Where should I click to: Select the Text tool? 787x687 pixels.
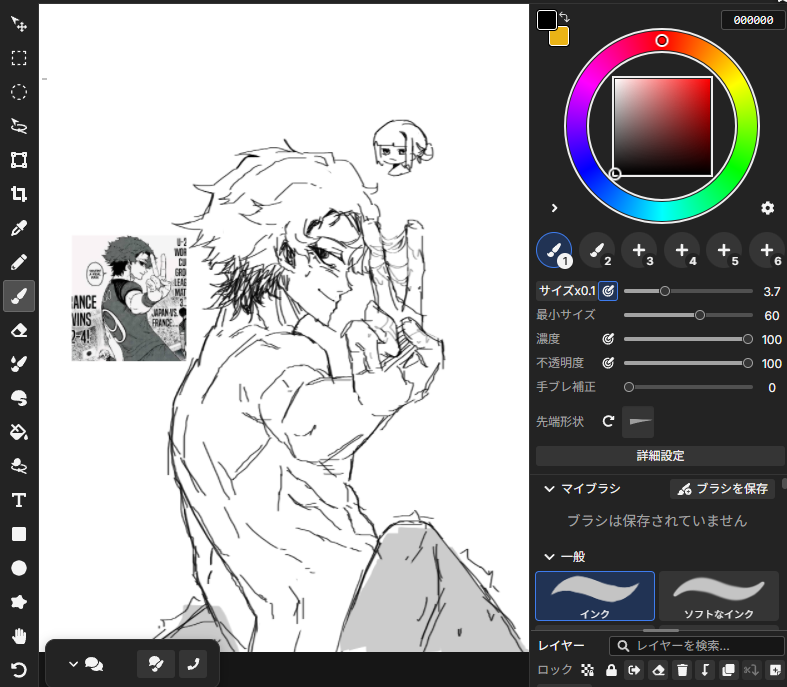pyautogui.click(x=19, y=500)
